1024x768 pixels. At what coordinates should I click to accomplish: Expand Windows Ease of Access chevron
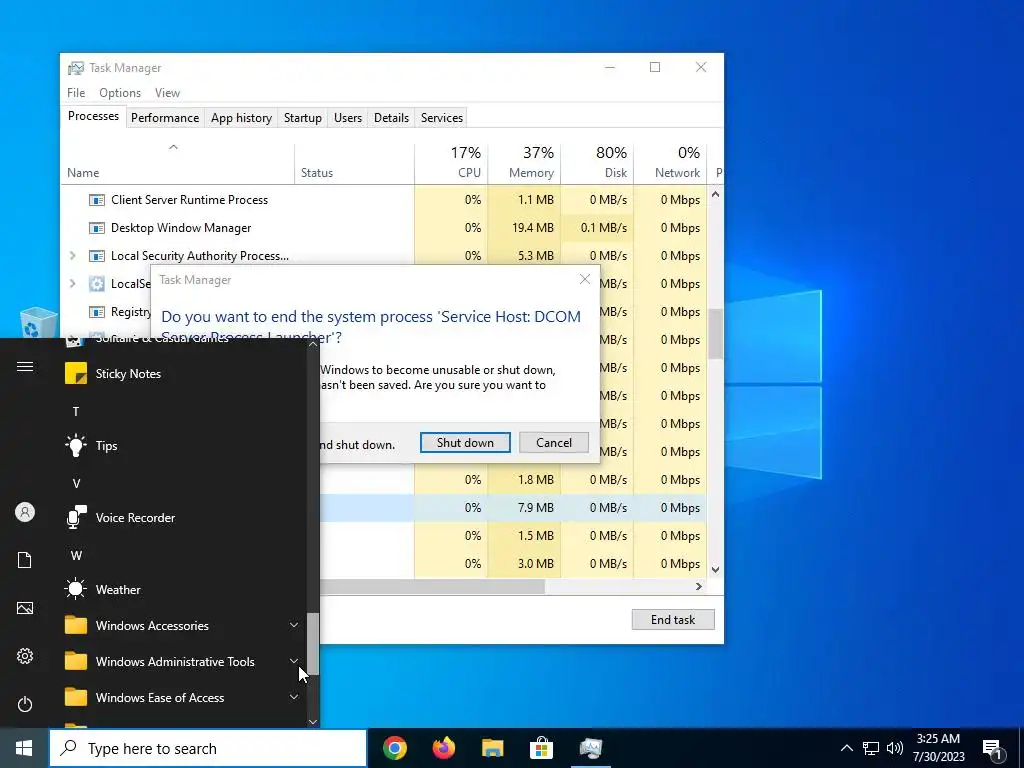point(294,697)
